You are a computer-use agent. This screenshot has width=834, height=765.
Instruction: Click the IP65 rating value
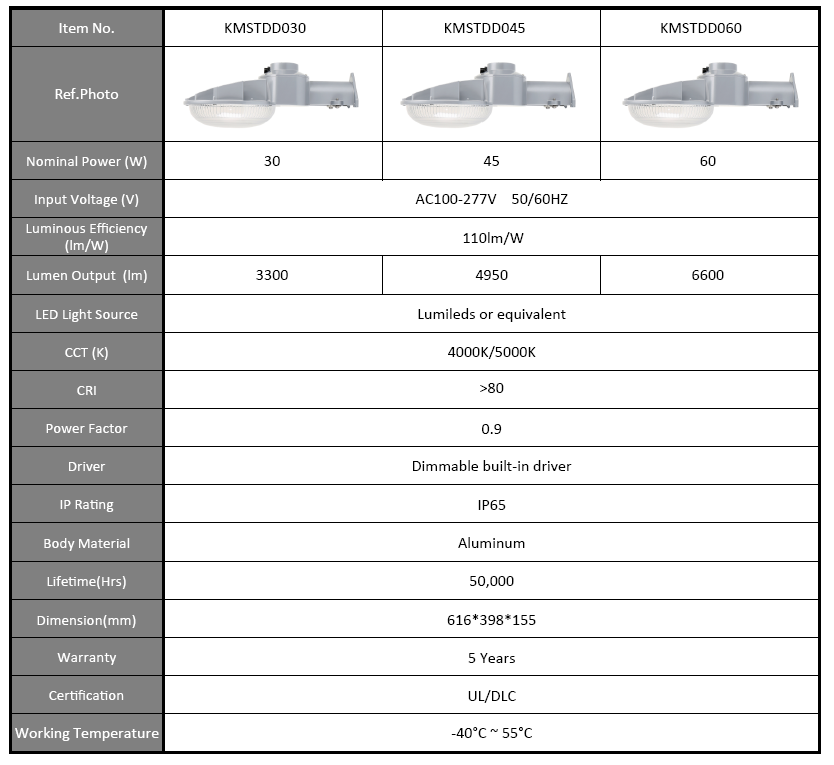click(491, 505)
